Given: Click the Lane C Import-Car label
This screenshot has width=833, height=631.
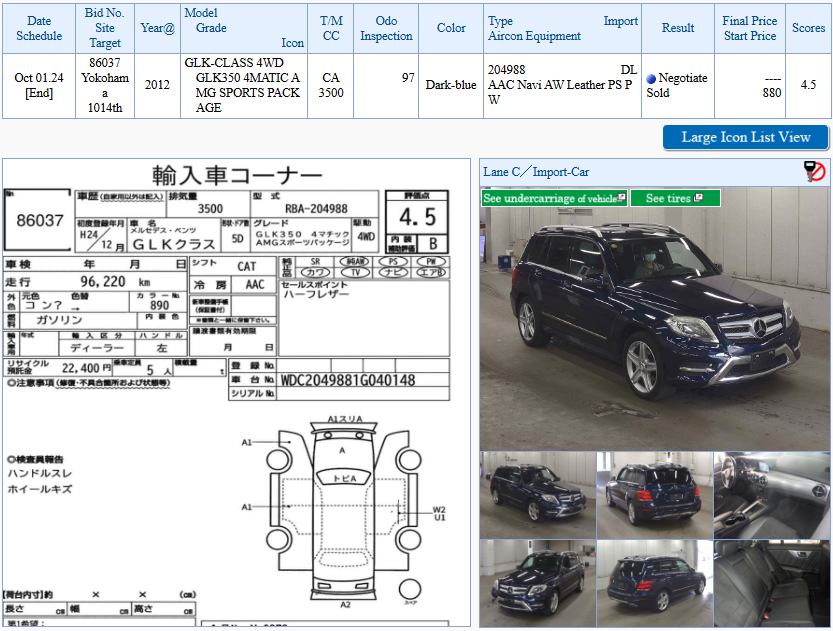Looking at the screenshot, I should pyautogui.click(x=536, y=172).
